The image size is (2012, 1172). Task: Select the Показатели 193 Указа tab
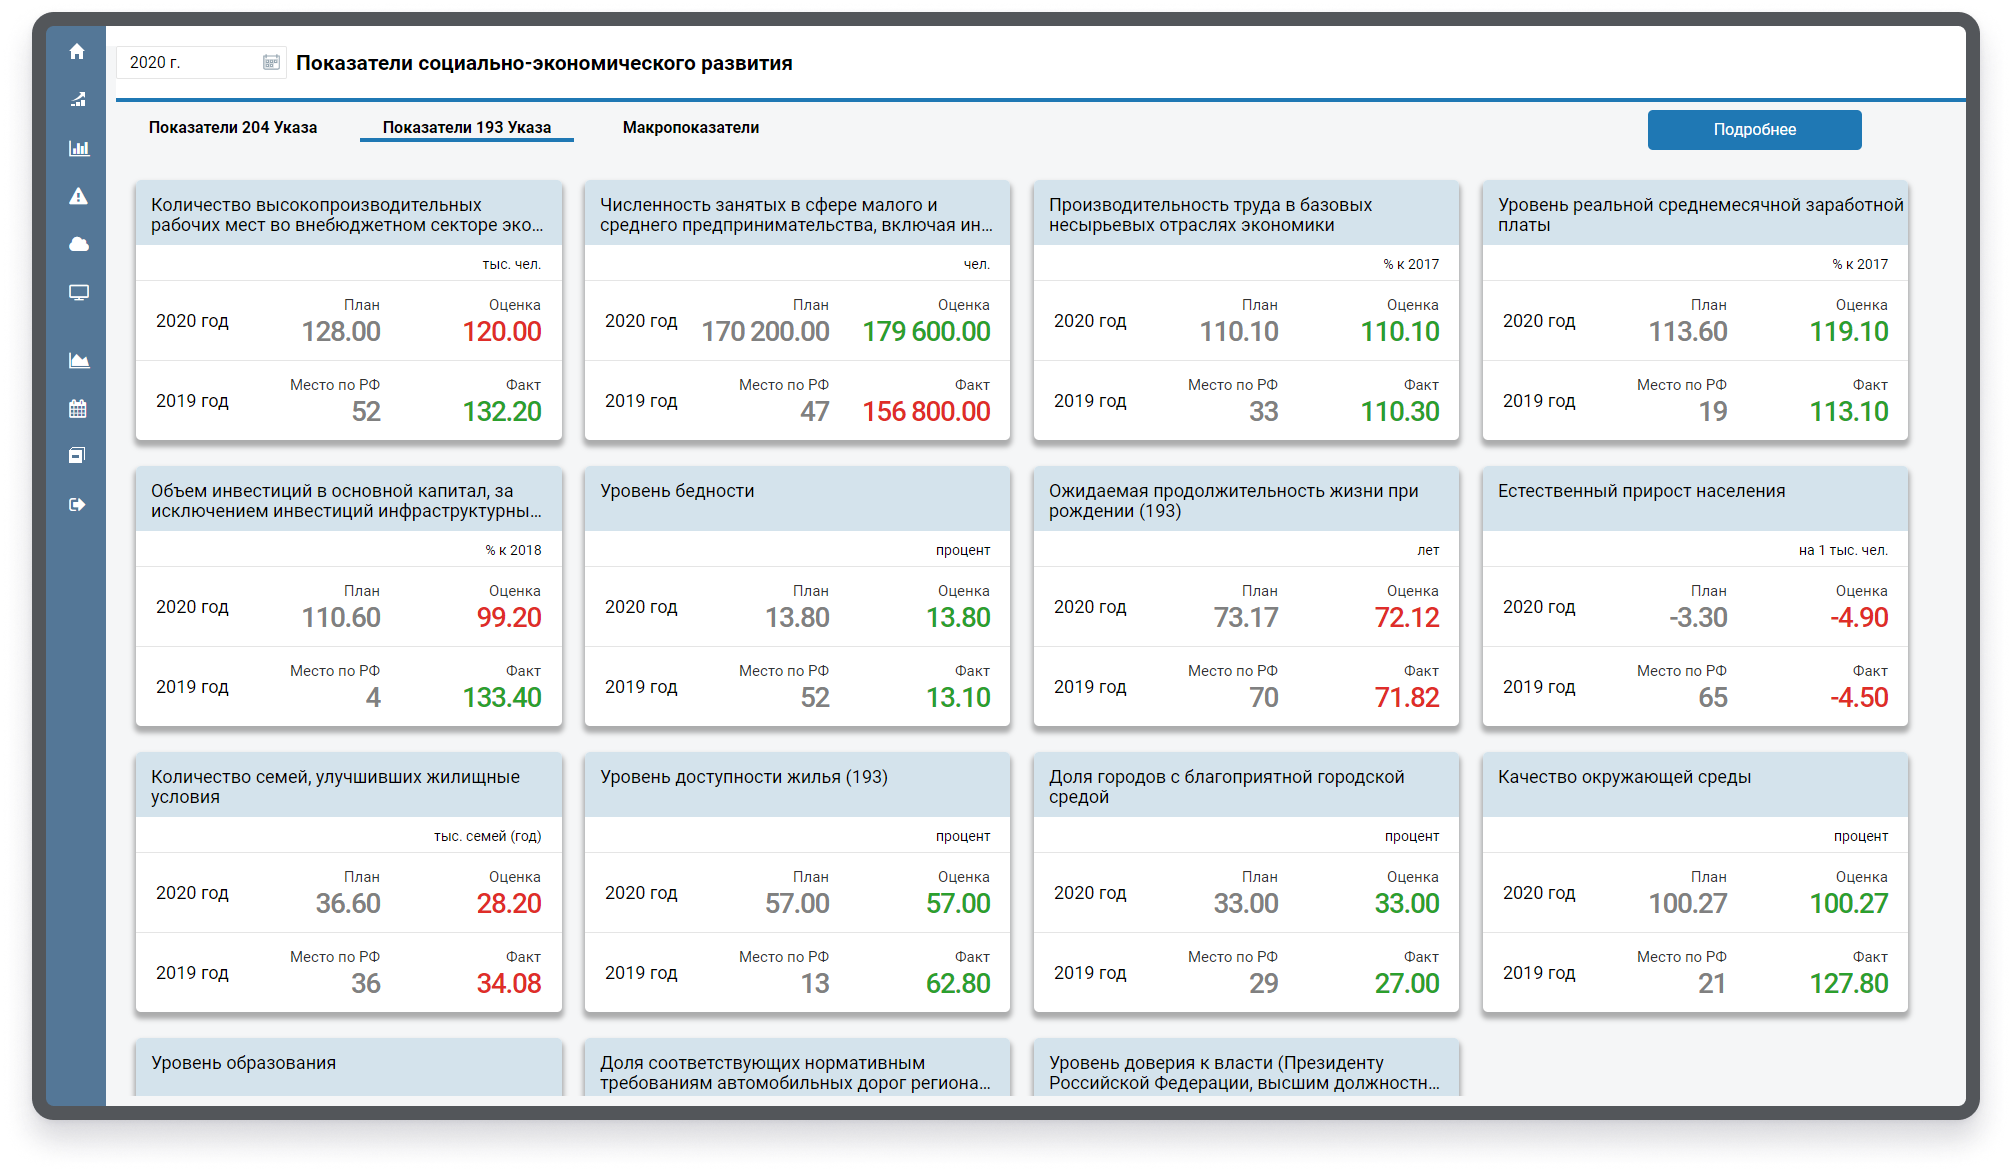click(466, 128)
